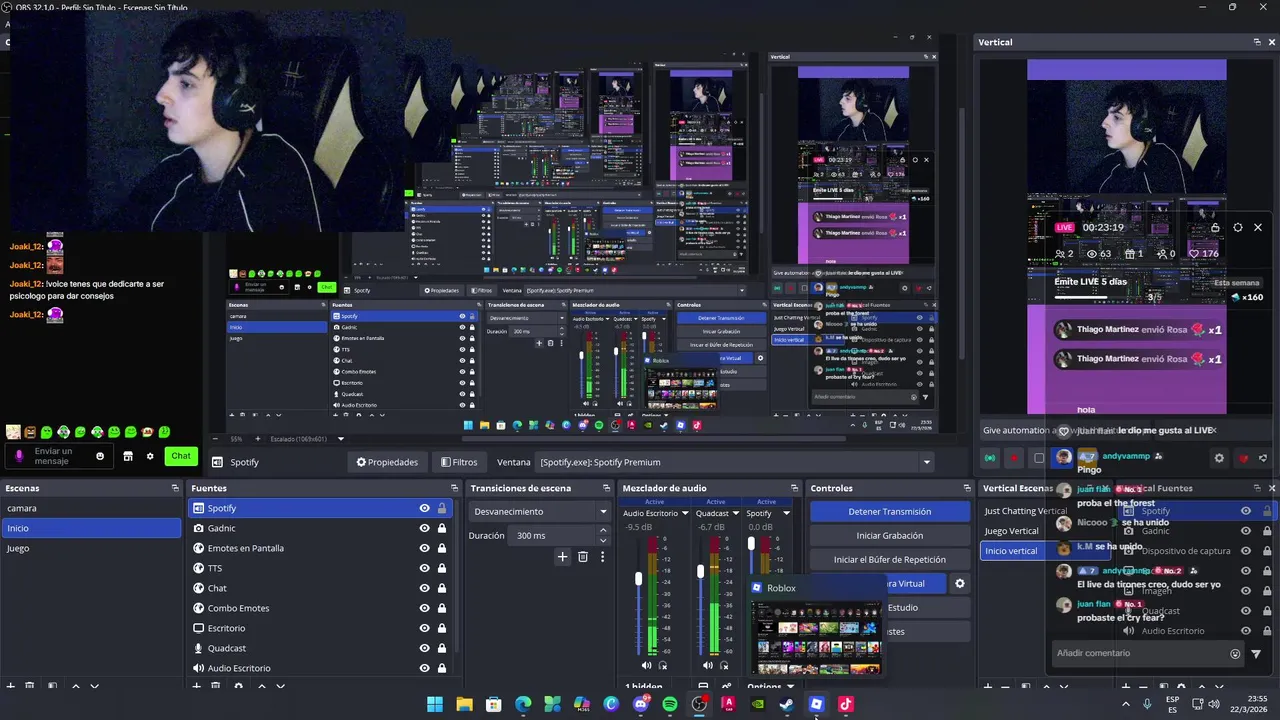The image size is (1280, 720).
Task: Hide the Spotify source in Fuentes
Action: [x=425, y=508]
